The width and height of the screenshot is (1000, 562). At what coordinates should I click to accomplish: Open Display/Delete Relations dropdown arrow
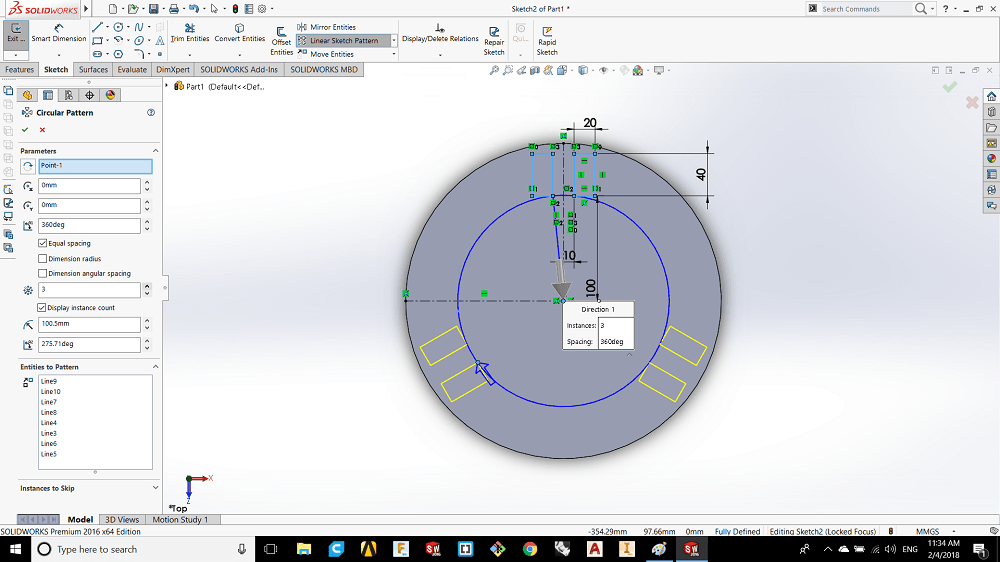coord(440,55)
